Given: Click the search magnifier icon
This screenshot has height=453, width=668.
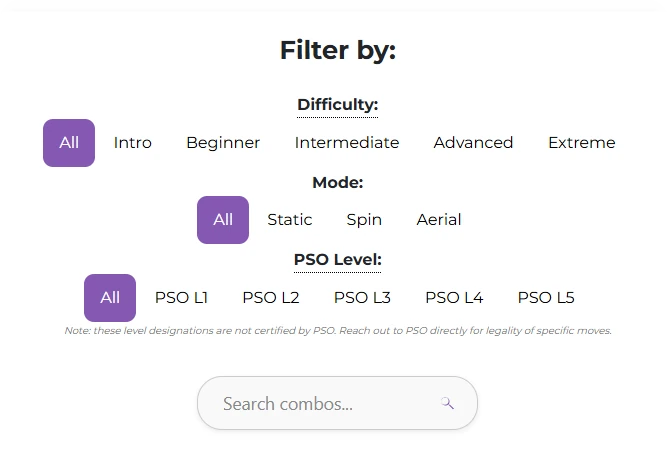Looking at the screenshot, I should [447, 403].
